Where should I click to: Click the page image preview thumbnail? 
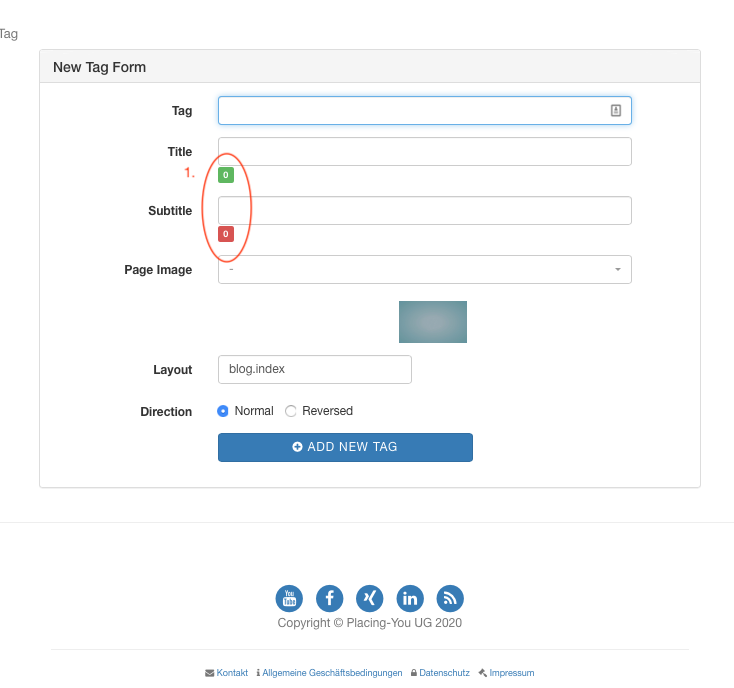click(x=433, y=322)
